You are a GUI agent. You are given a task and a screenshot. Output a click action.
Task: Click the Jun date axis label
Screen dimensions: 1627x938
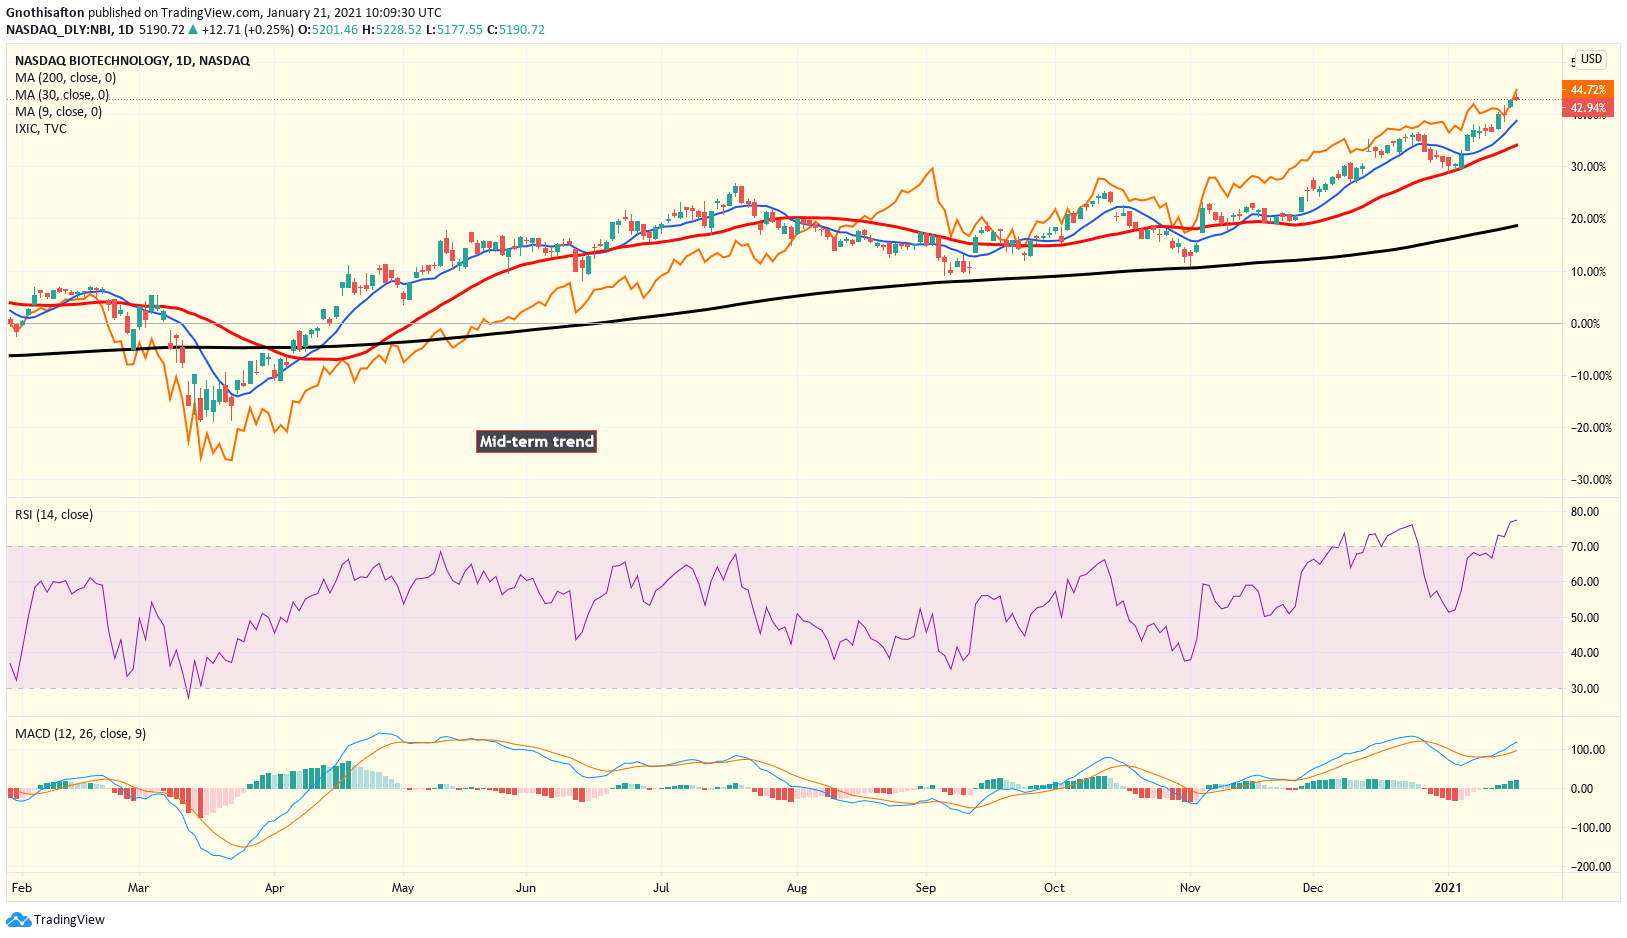[526, 887]
